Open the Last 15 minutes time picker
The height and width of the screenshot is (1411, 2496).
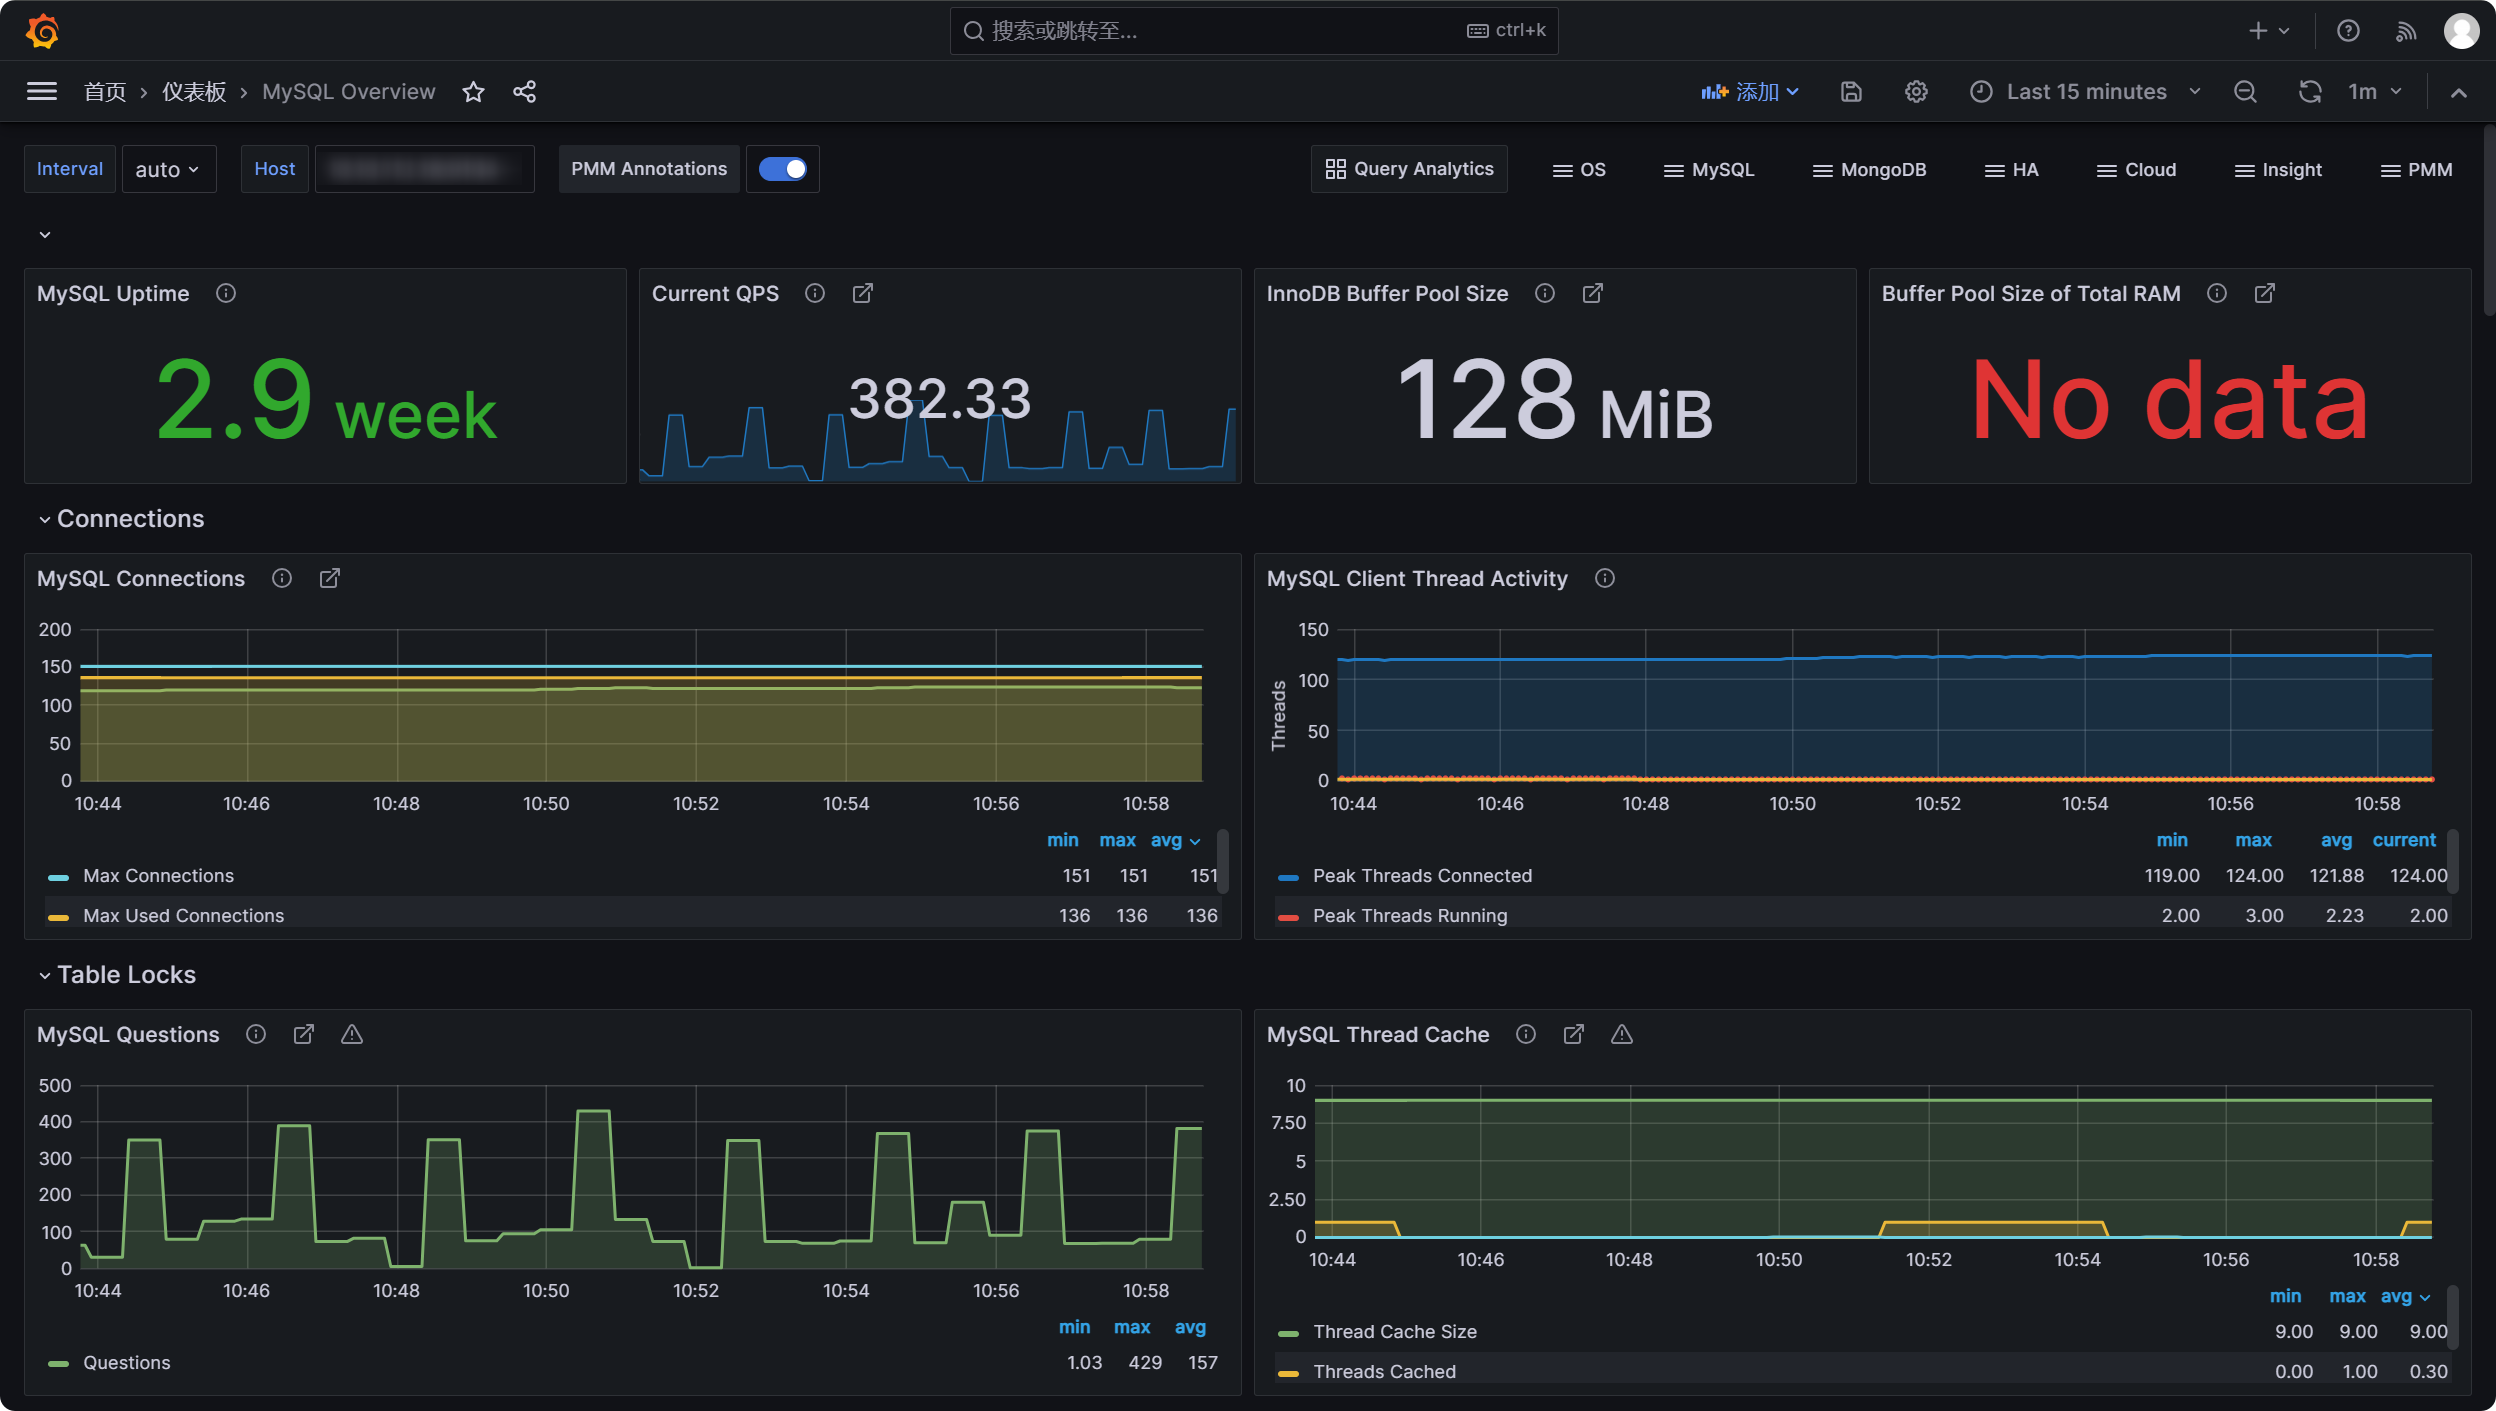point(2086,92)
